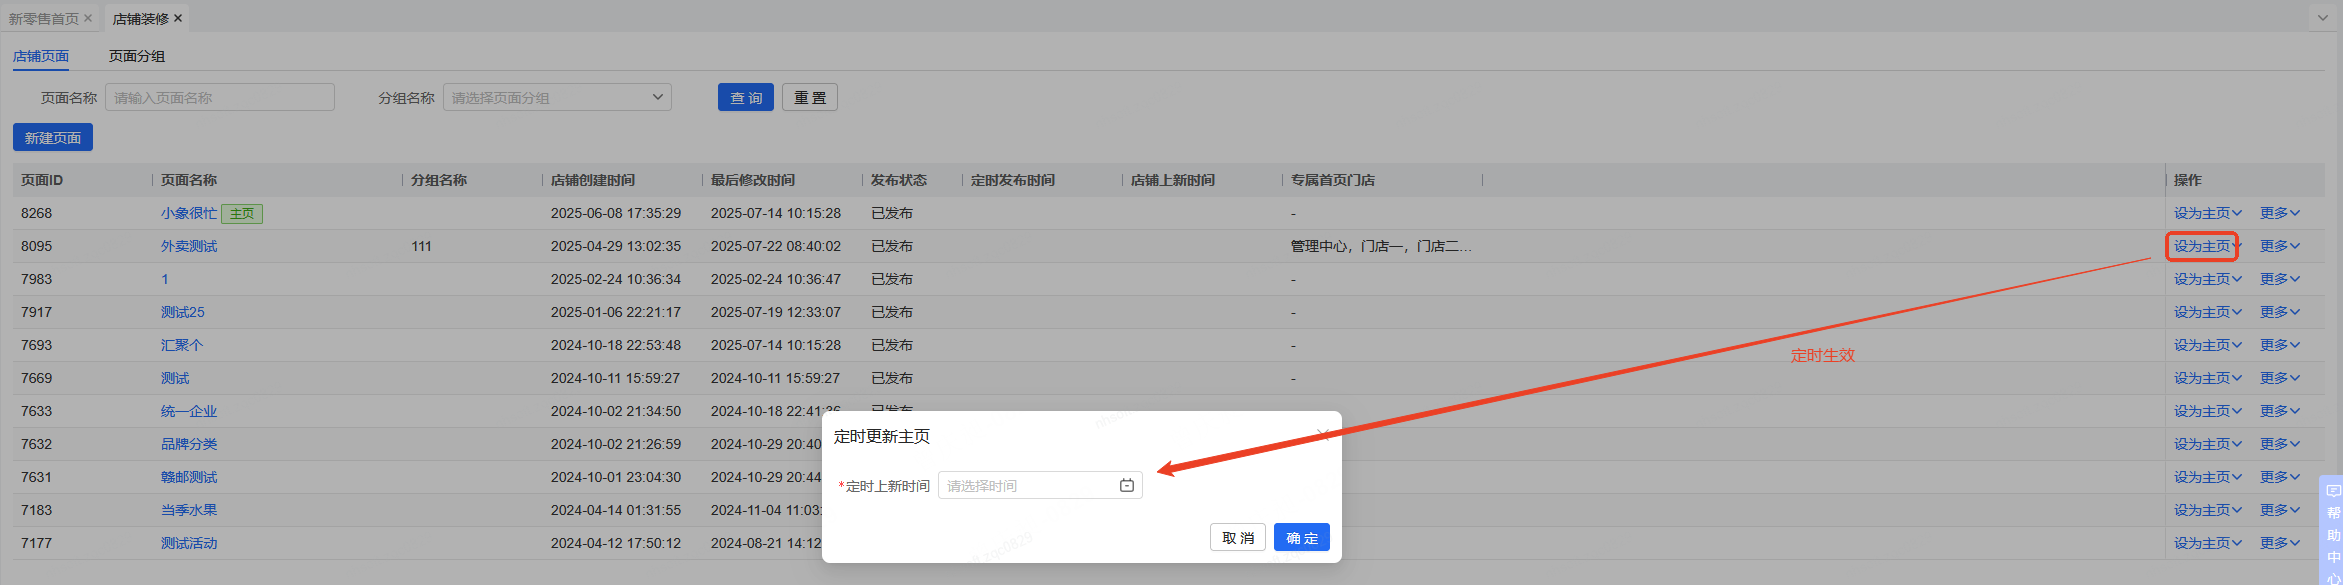The image size is (2343, 585).
Task: Open 设为主页 dropdown for 测试活动 row
Action: click(x=2208, y=543)
